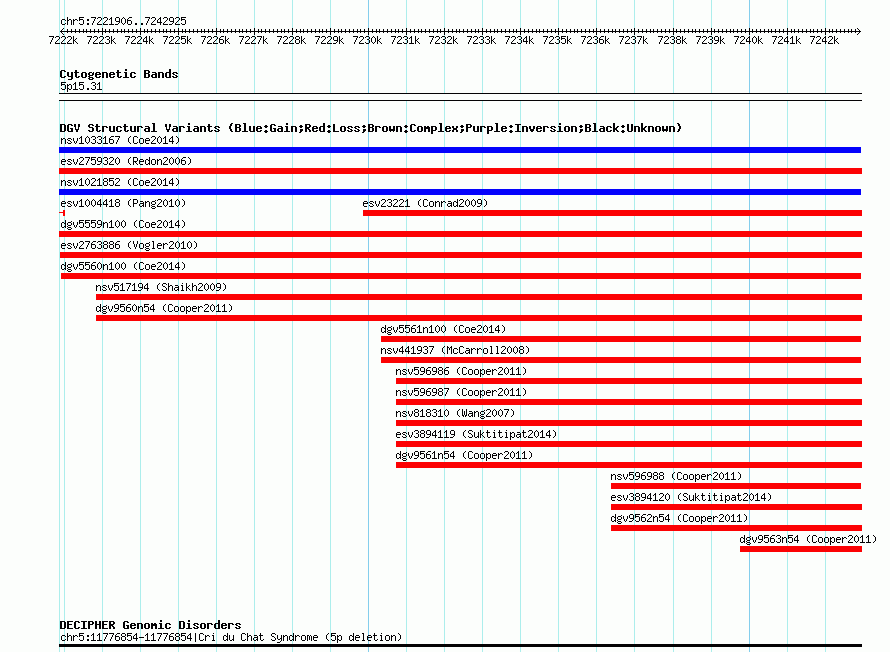Select the esv2759320 (Redon2006) variant label

click(x=126, y=161)
